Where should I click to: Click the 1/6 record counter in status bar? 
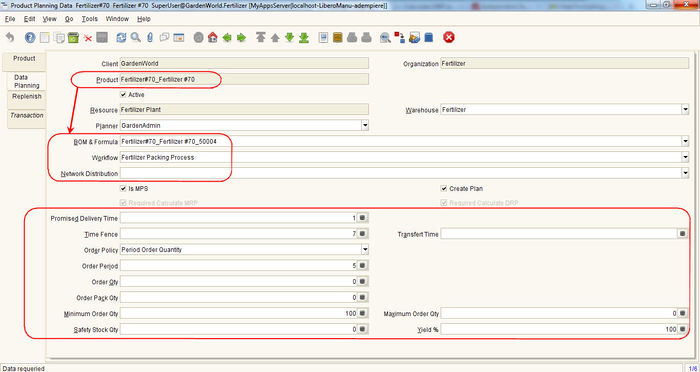[x=692, y=368]
